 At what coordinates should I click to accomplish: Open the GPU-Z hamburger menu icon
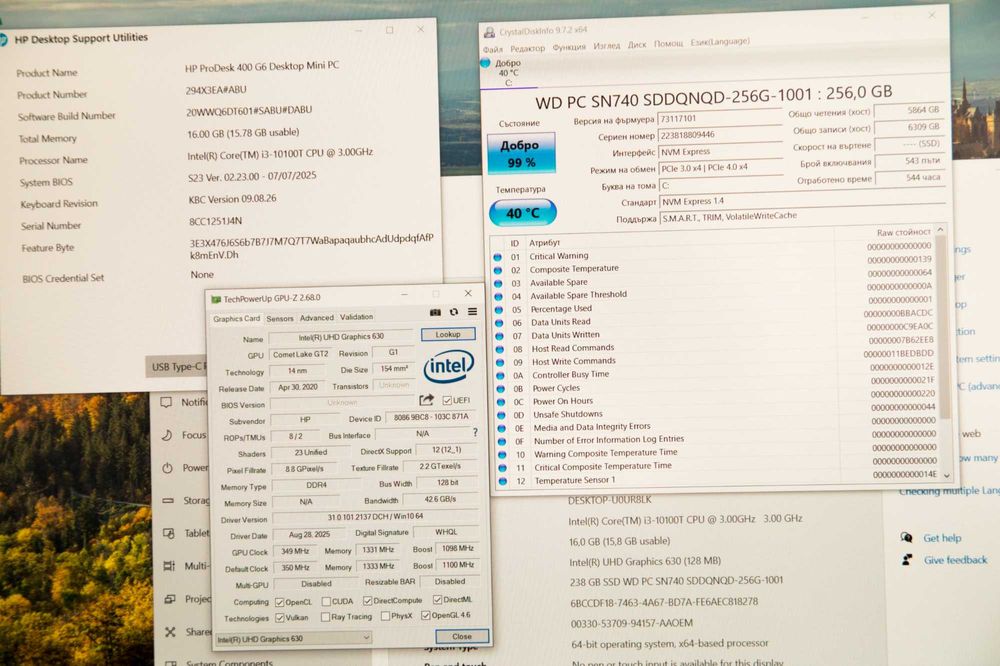(473, 312)
